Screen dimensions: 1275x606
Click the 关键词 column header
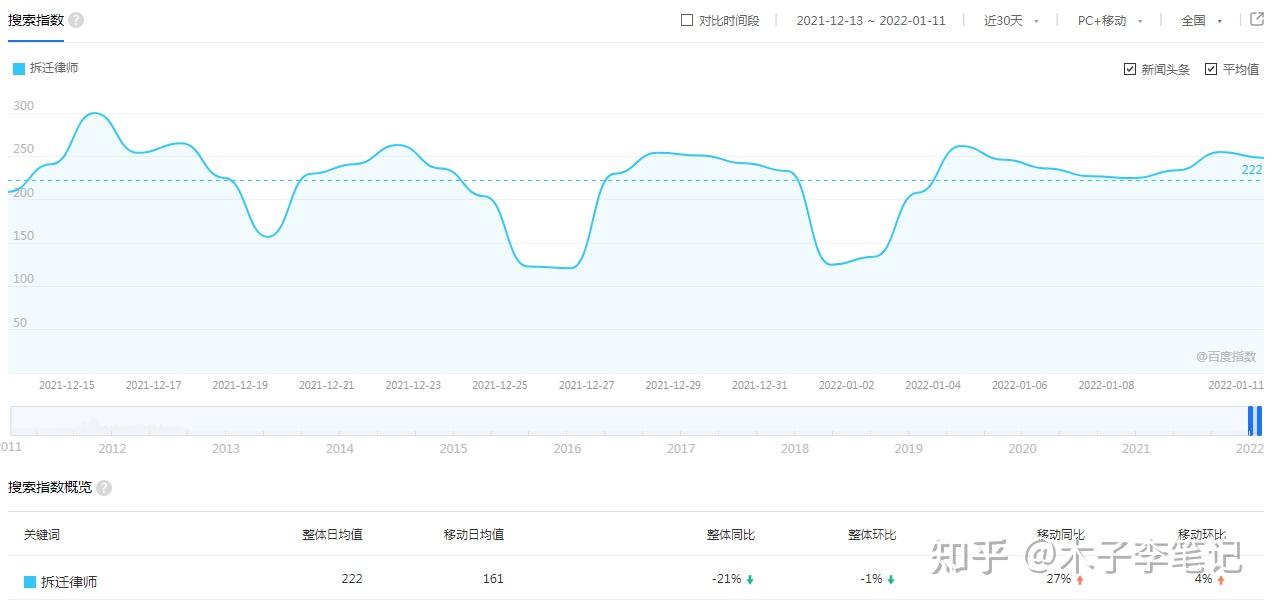[x=42, y=535]
